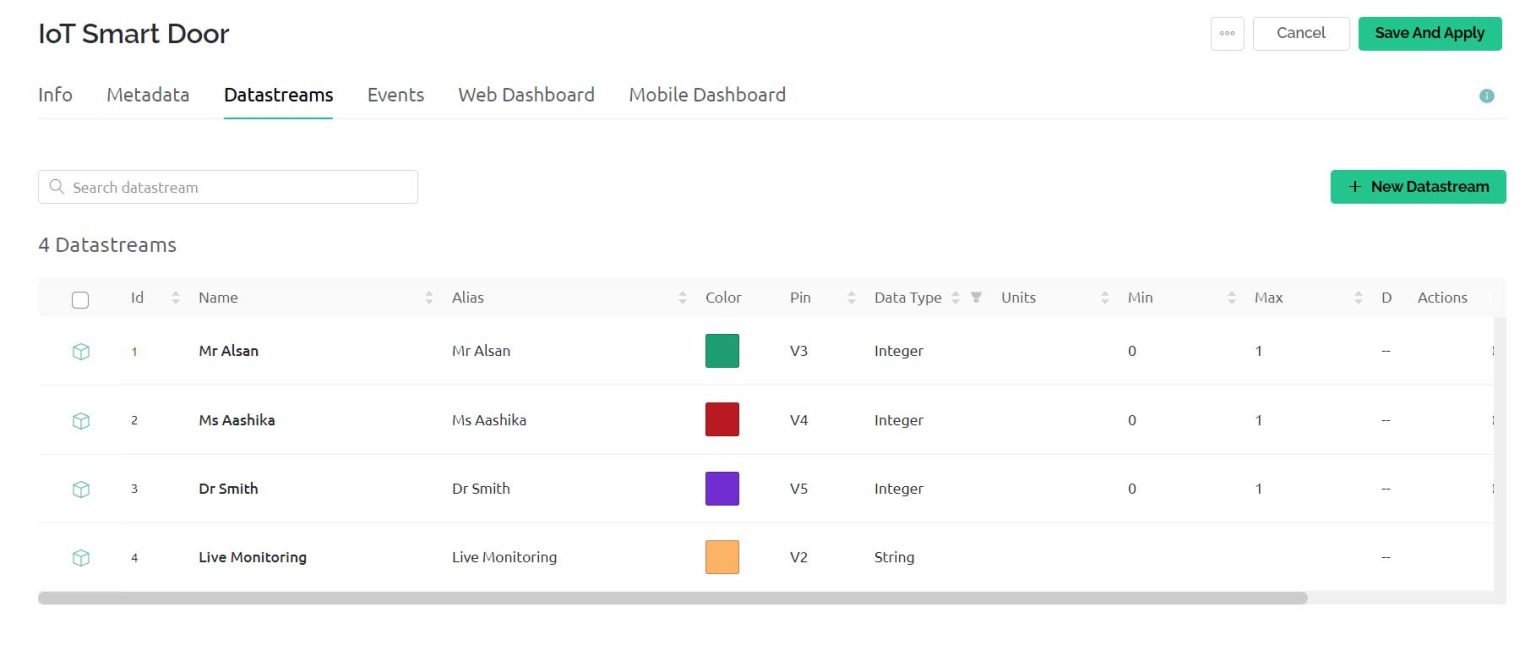Image resolution: width=1536 pixels, height=662 pixels.
Task: Sort datastreams by Id column
Action: 176,298
